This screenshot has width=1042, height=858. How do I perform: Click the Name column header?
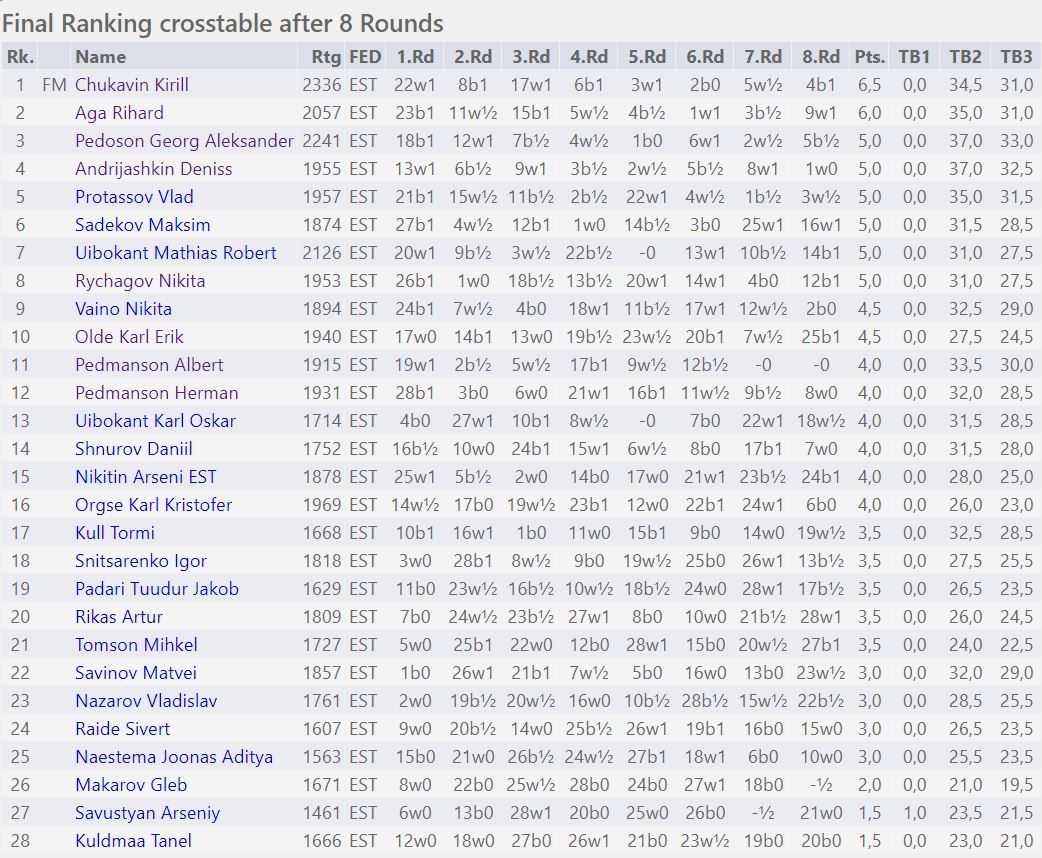(100, 56)
